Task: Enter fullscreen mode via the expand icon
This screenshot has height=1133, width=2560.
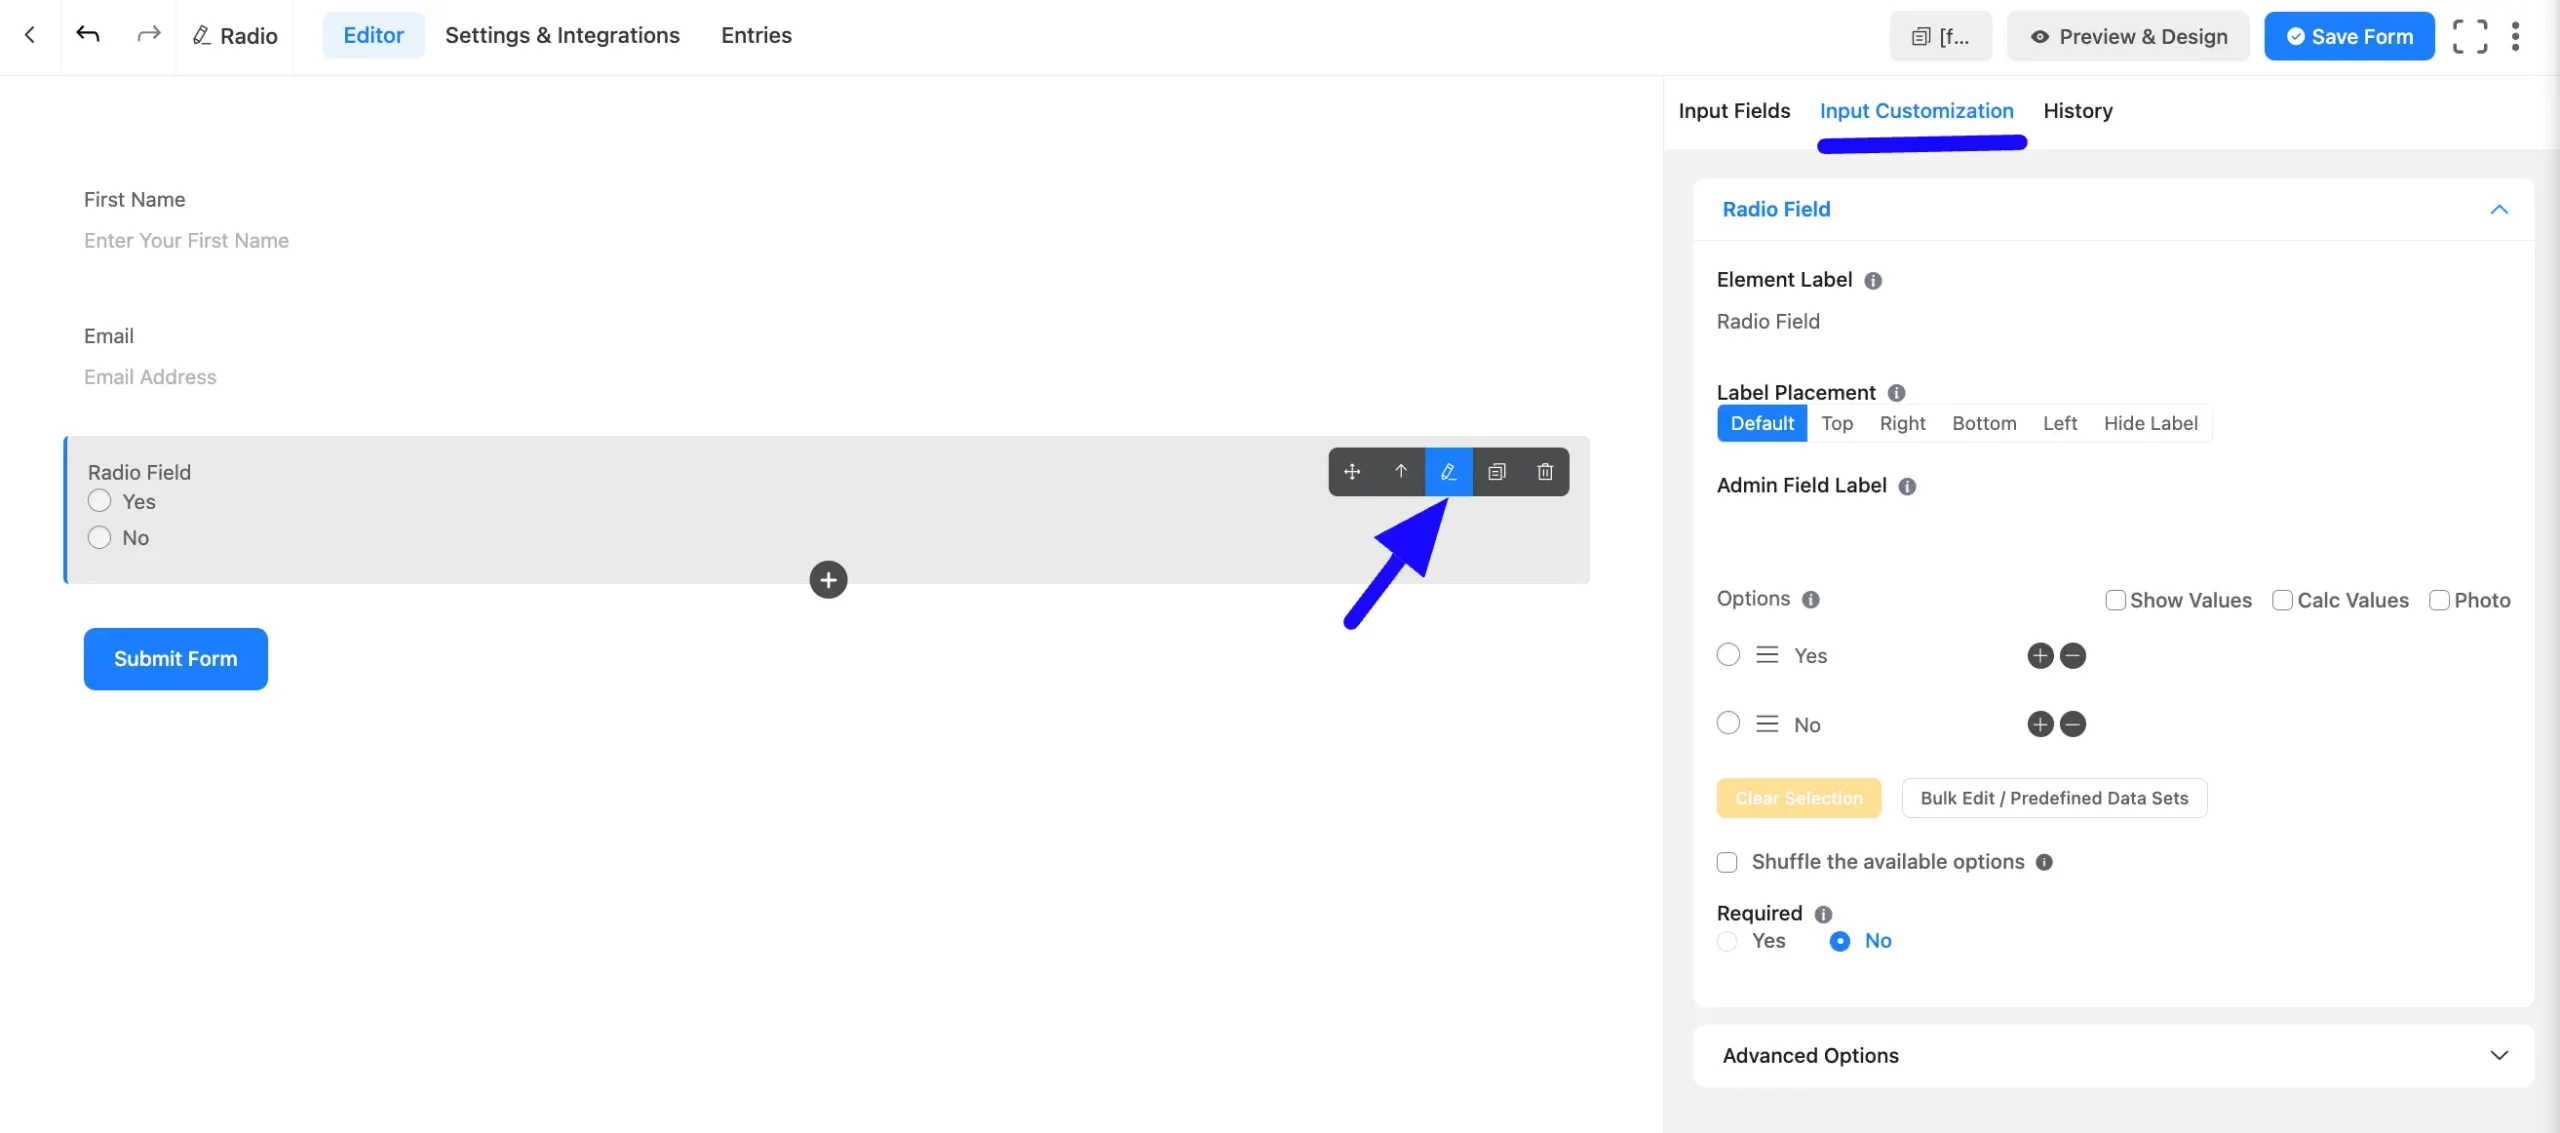Action: pos(2469,36)
